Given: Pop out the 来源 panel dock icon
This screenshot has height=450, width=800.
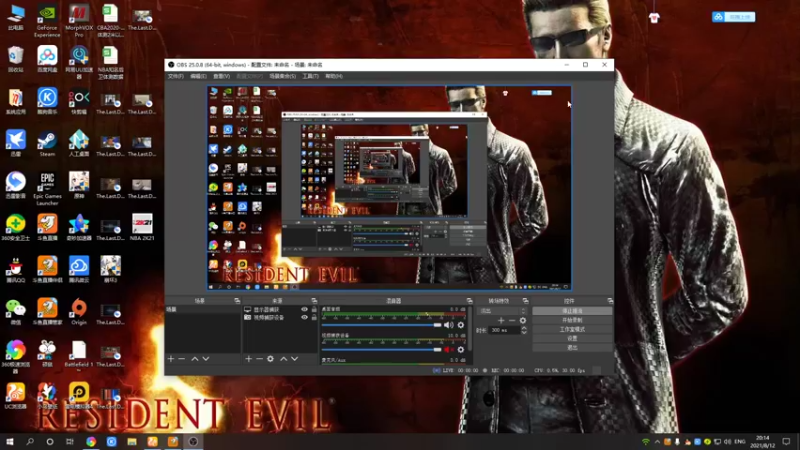Looking at the screenshot, I should pos(314,301).
